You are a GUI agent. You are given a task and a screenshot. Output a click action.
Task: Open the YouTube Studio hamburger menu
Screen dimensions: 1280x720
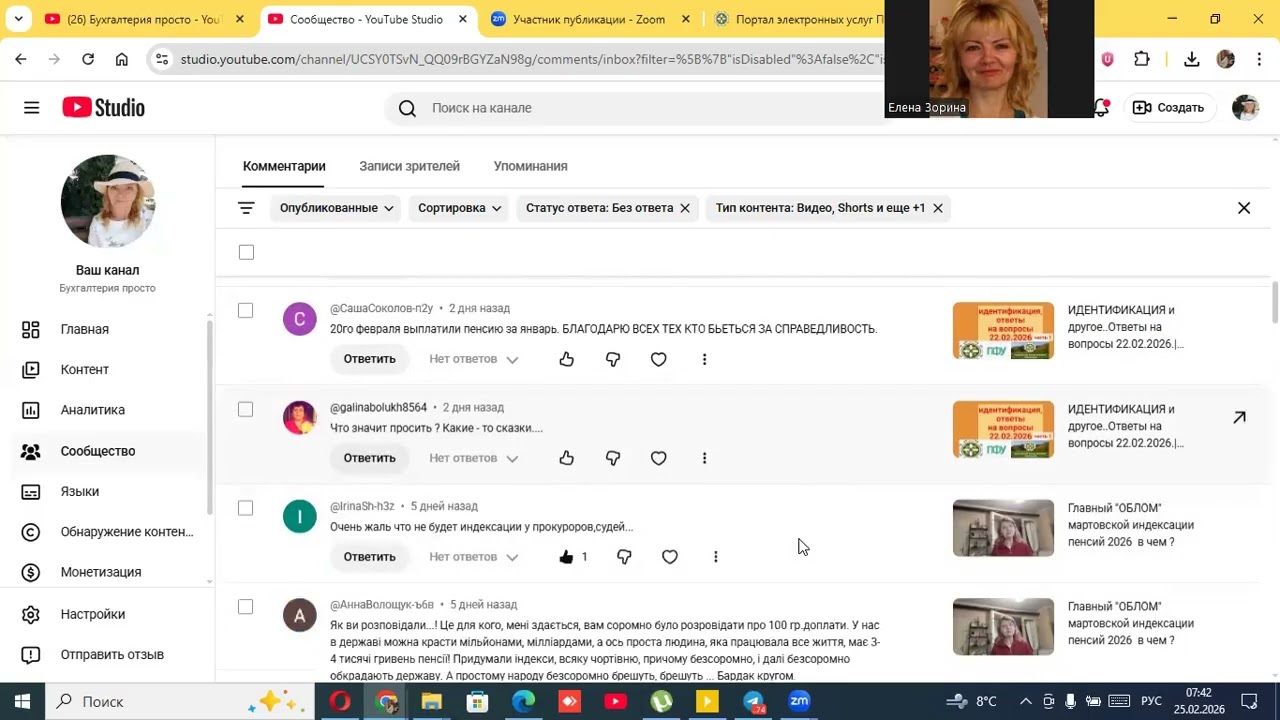click(32, 108)
